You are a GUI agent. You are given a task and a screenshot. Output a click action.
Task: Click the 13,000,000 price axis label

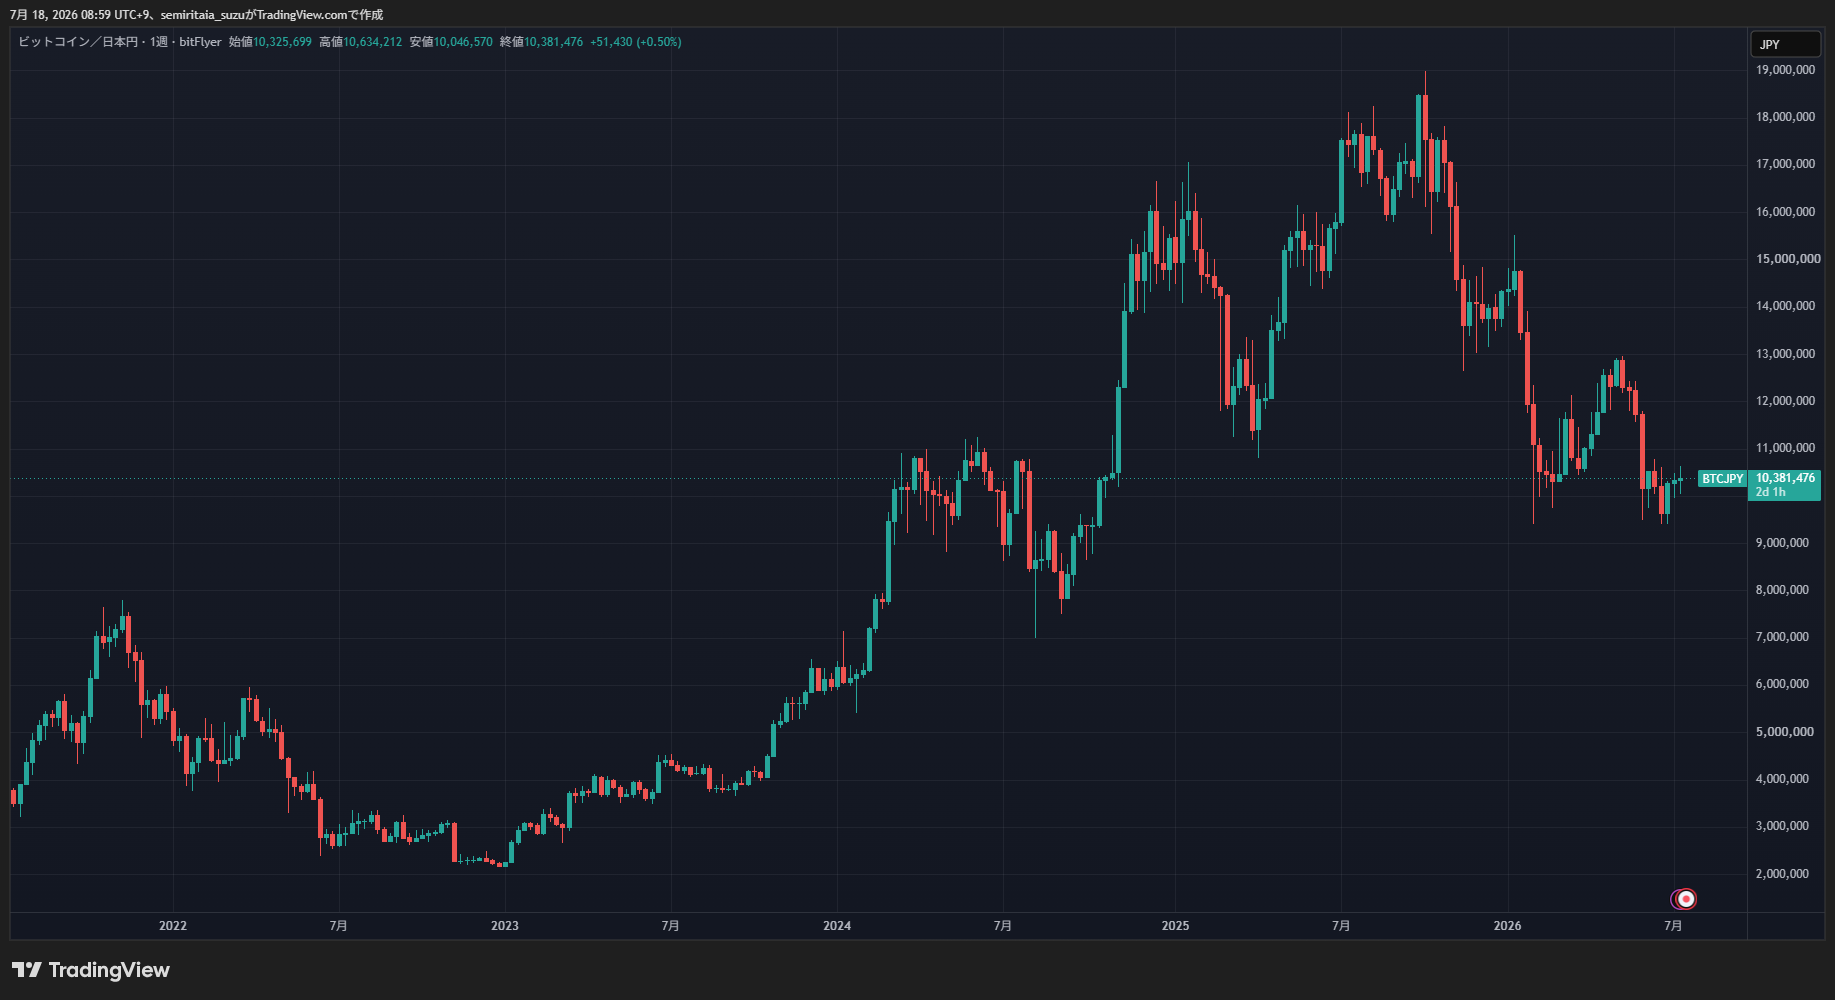point(1785,354)
